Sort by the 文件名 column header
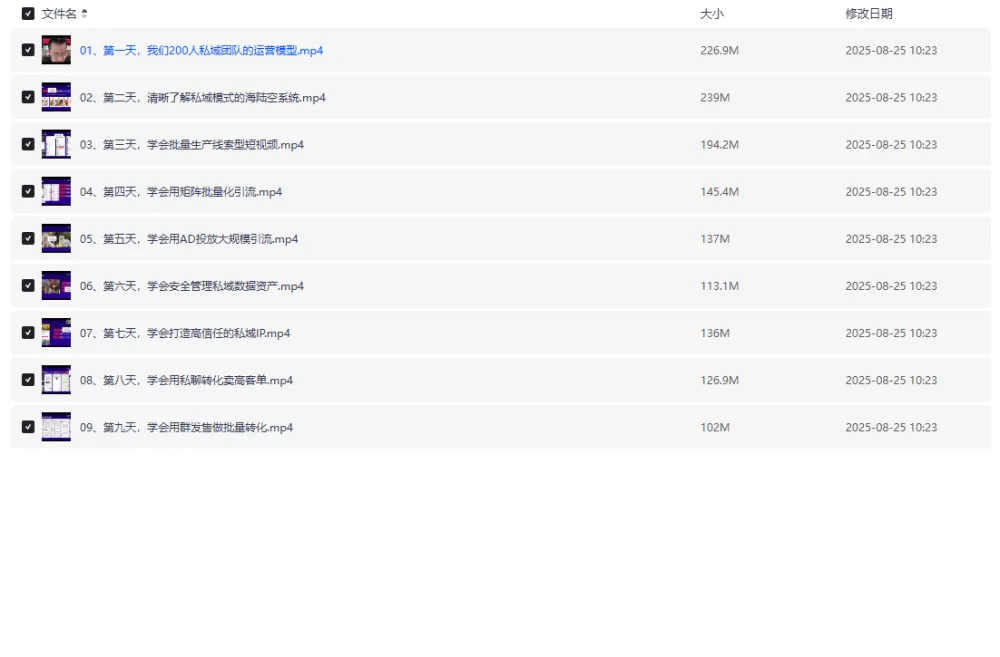This screenshot has height=657, width=1000. 59,14
